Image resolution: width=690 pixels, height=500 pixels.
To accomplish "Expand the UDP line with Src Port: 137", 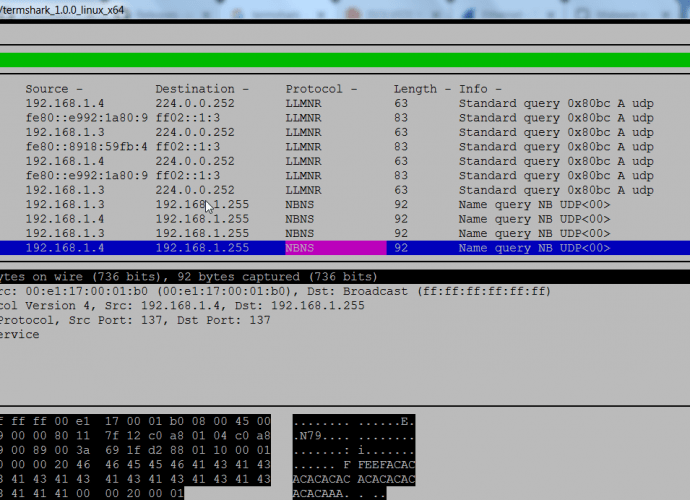I will click(x=135, y=320).
